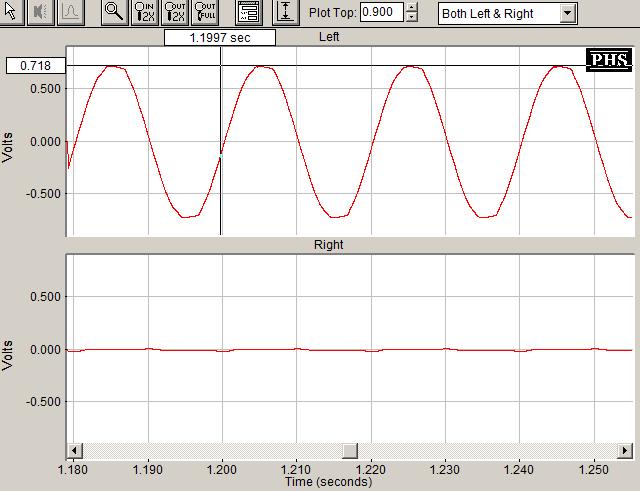Click the Left channel plot title

tap(329, 37)
